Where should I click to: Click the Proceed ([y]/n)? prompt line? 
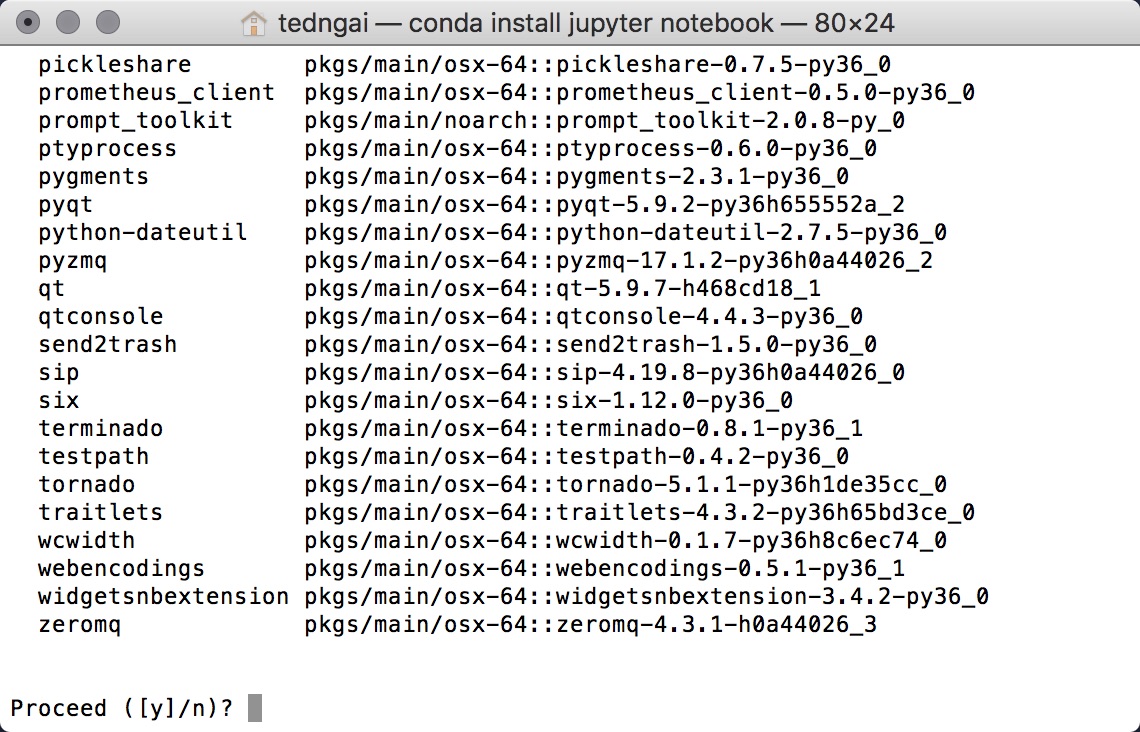(x=120, y=707)
